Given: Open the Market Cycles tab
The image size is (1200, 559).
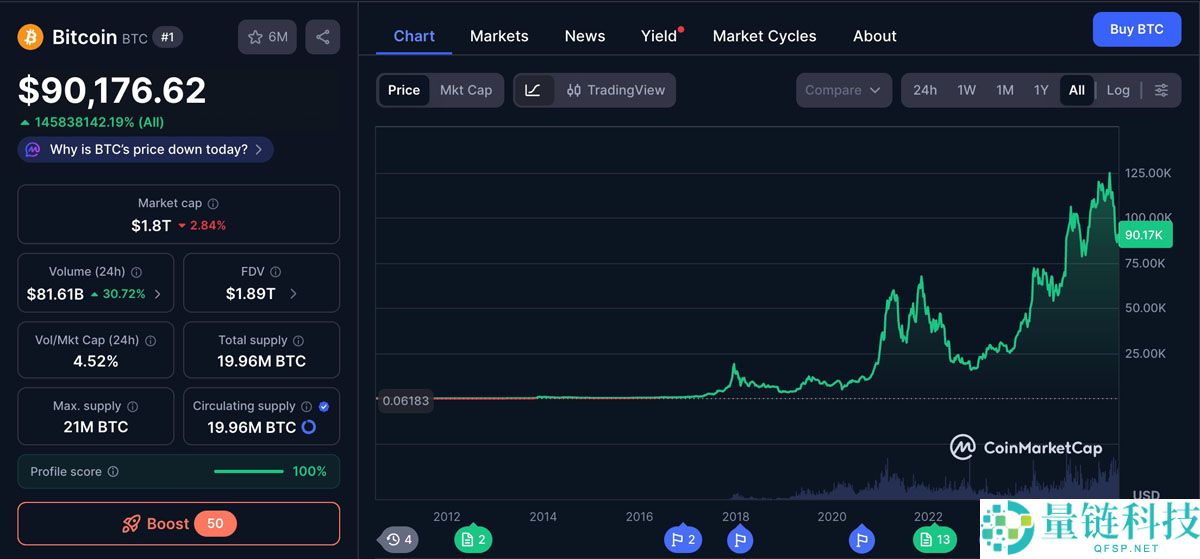Looking at the screenshot, I should pos(765,36).
